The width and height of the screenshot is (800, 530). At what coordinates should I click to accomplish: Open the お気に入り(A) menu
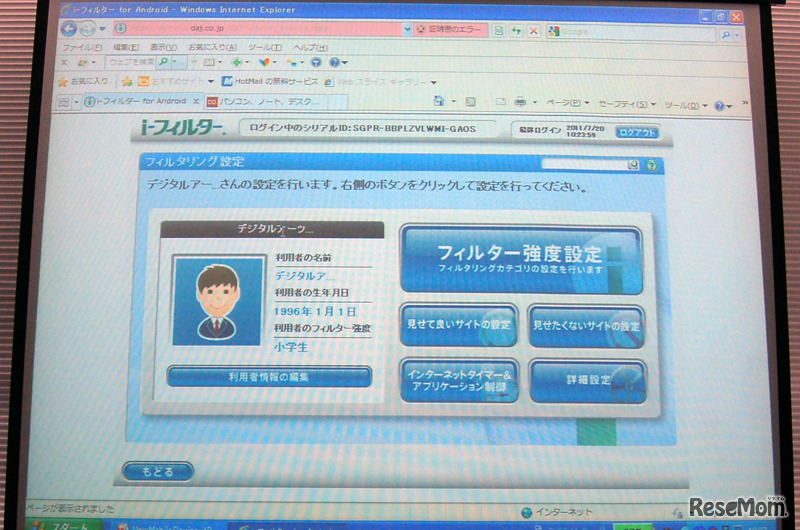coord(212,47)
